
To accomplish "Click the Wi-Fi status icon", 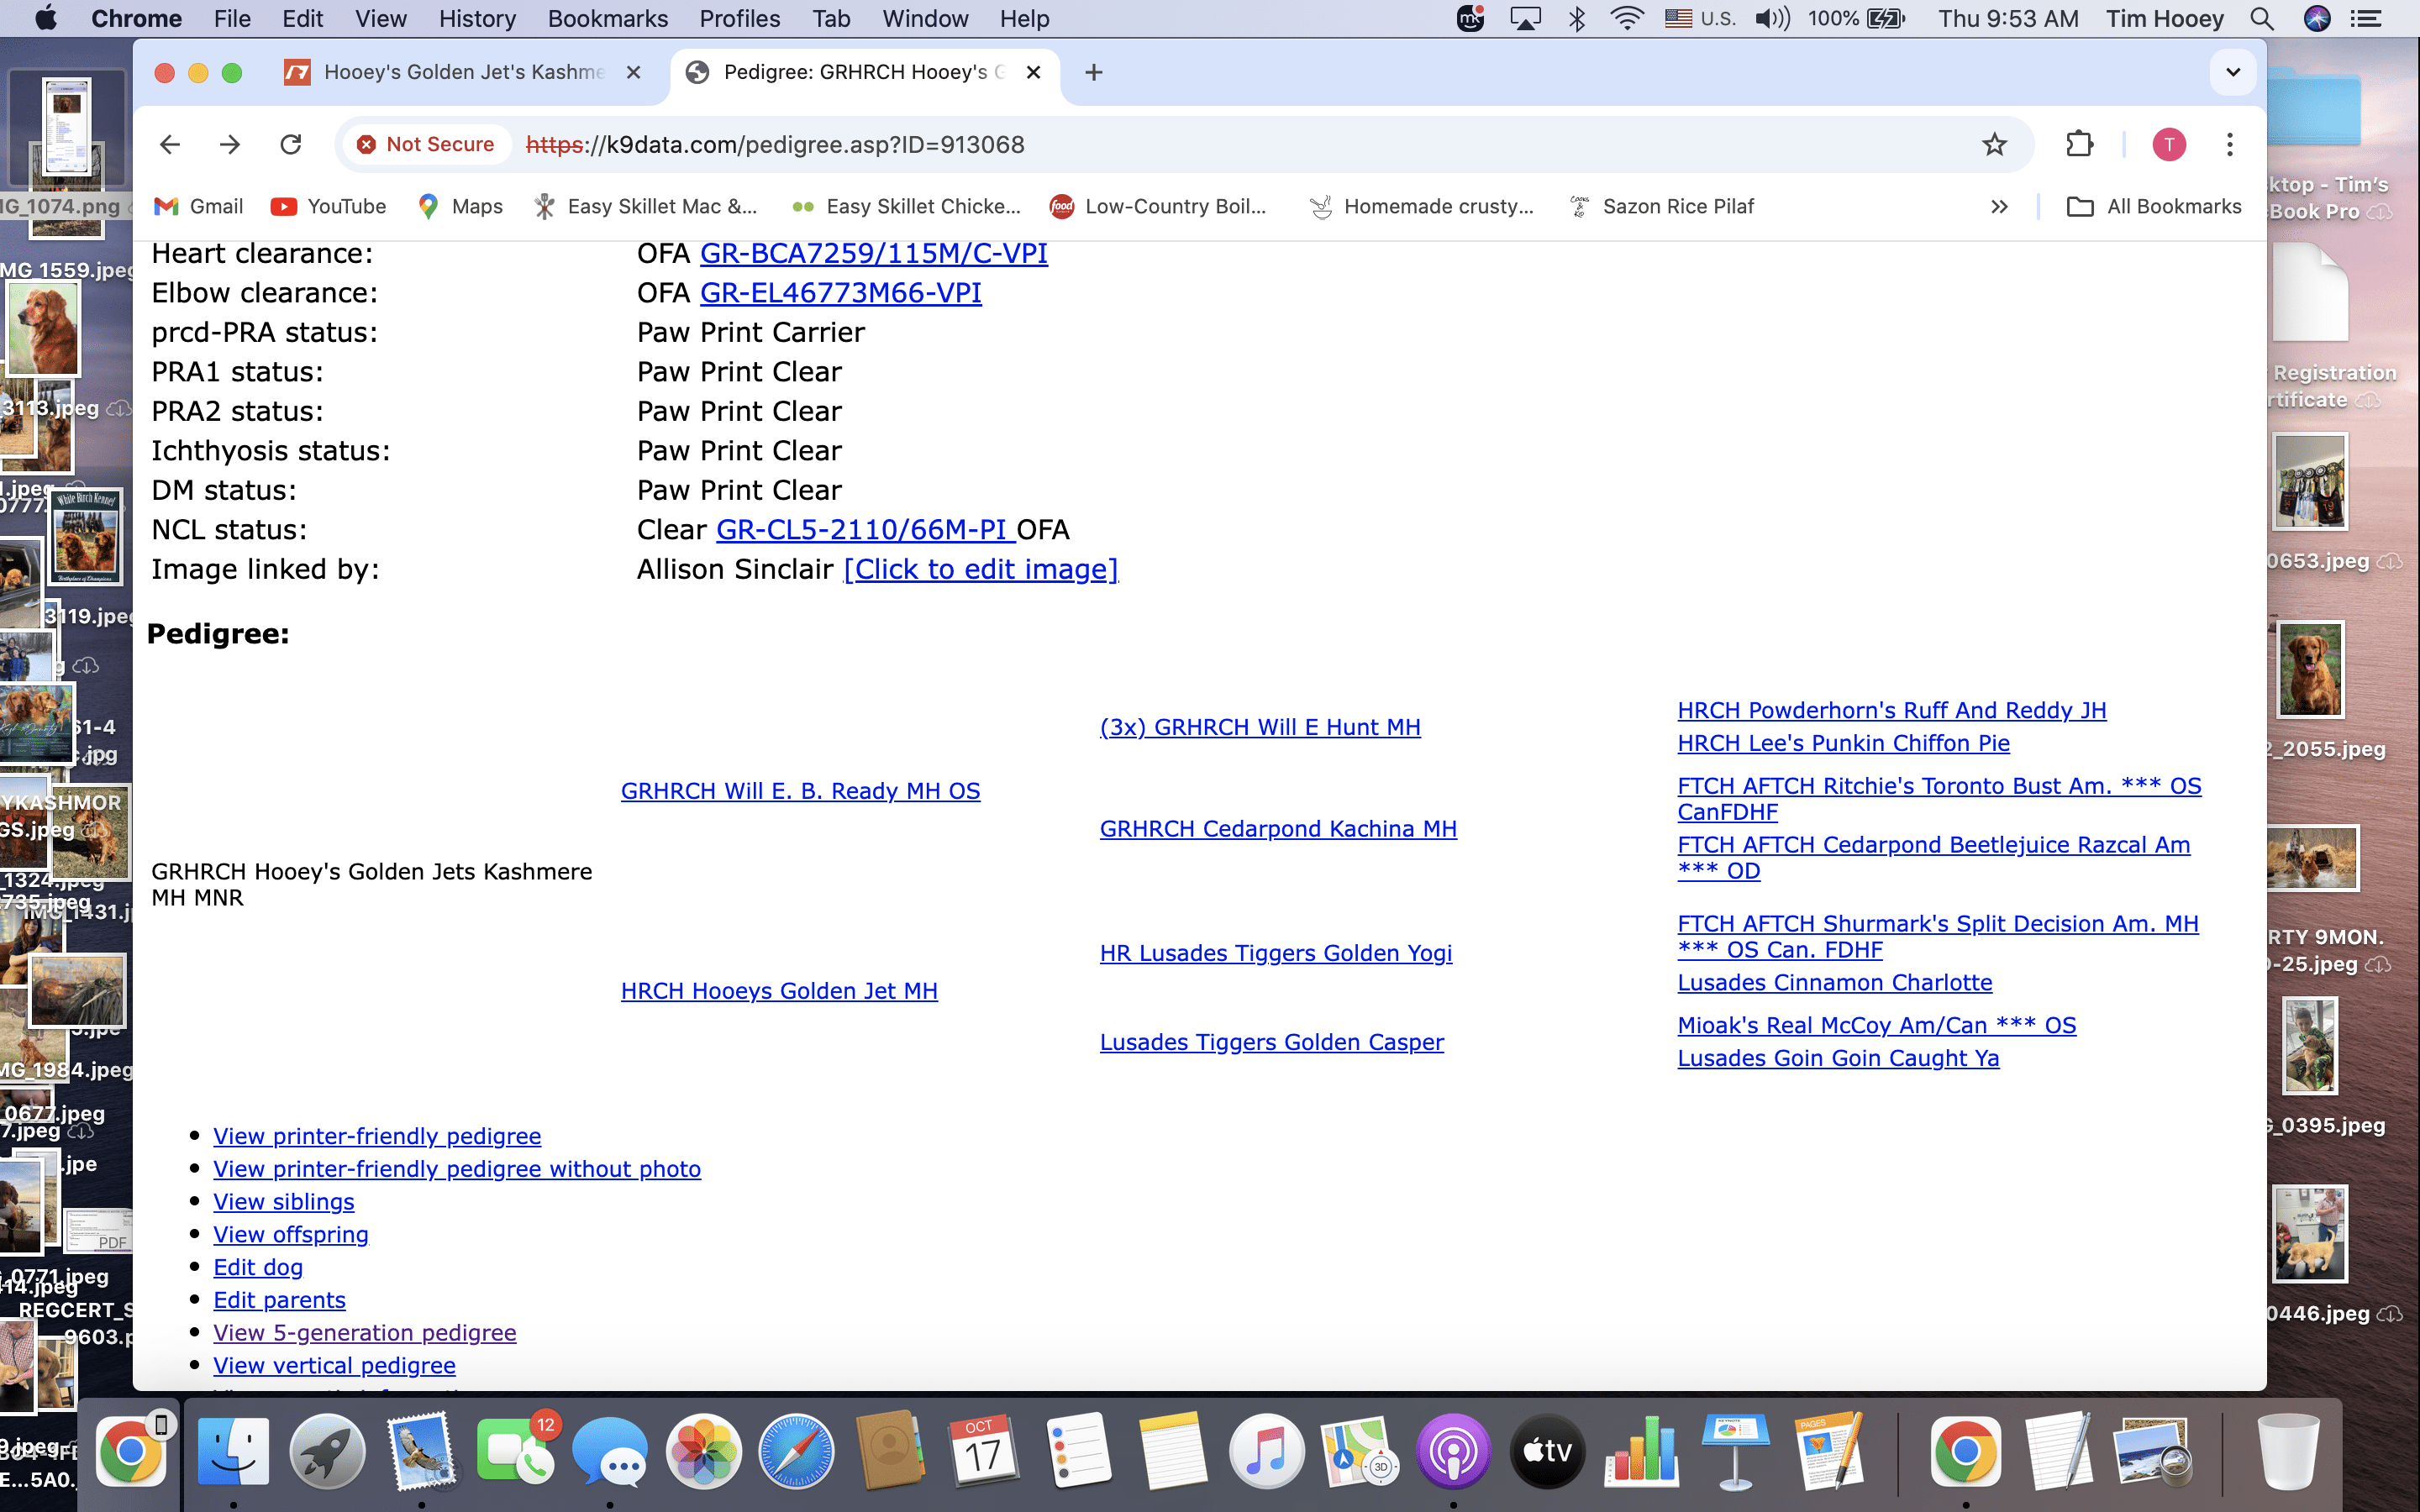I will click(1626, 18).
